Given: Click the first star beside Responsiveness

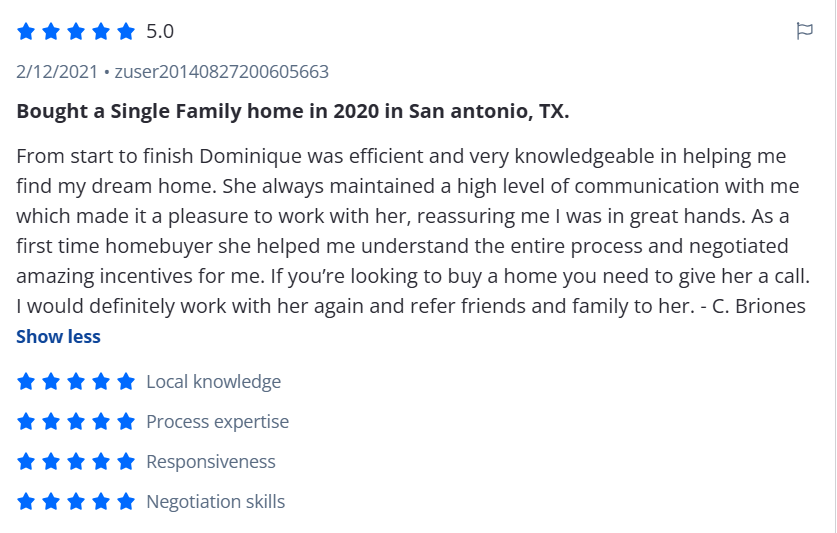Looking at the screenshot, I should pos(26,462).
